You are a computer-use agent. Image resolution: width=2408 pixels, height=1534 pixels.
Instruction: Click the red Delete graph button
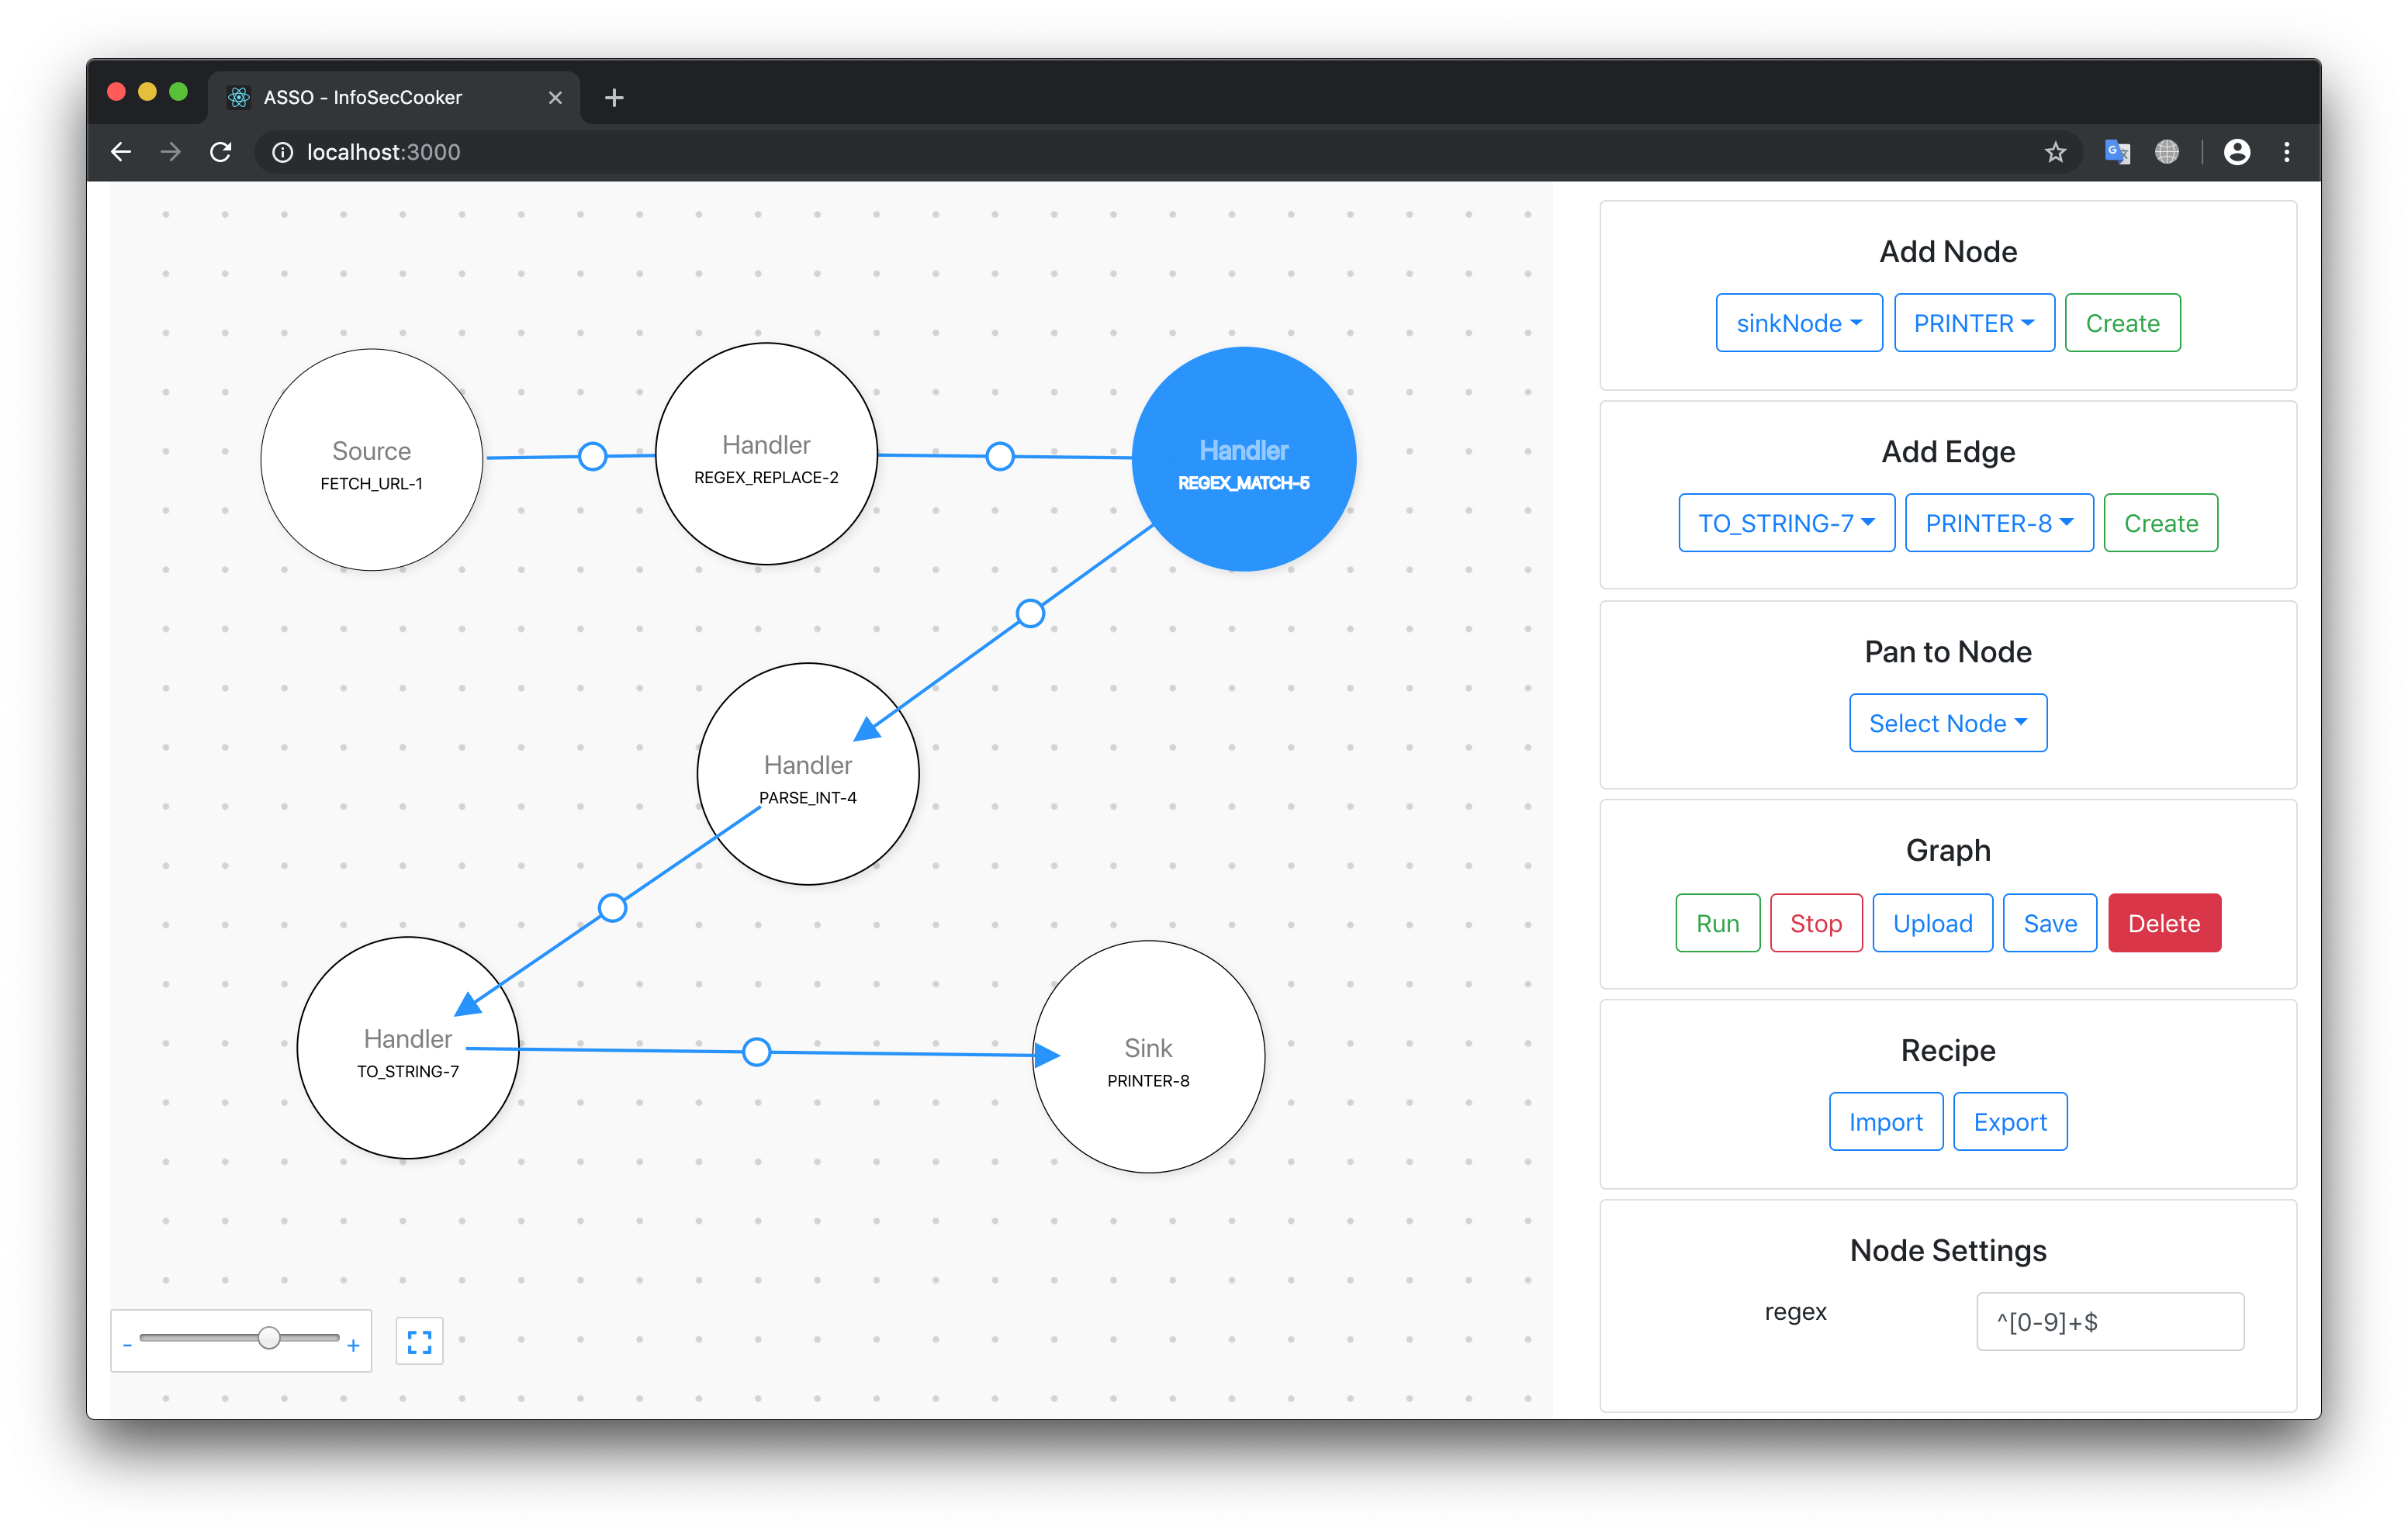click(x=2163, y=923)
